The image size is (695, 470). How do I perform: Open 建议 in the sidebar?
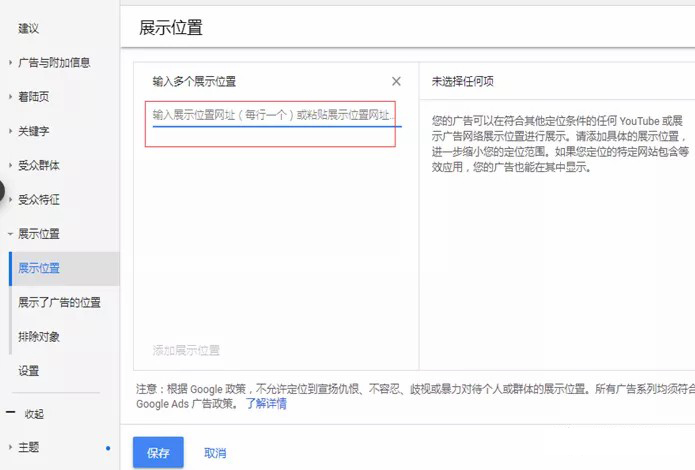[x=29, y=28]
